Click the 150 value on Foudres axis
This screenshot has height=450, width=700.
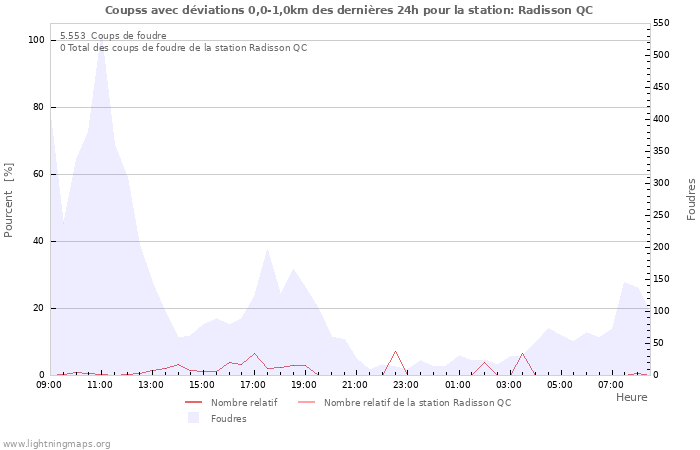(x=661, y=279)
